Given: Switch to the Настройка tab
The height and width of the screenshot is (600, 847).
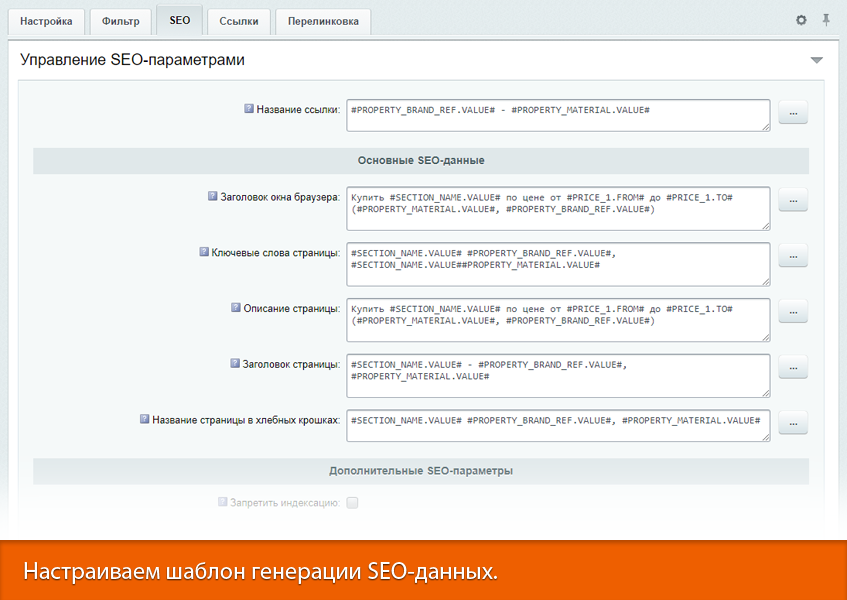Looking at the screenshot, I should 46,21.
